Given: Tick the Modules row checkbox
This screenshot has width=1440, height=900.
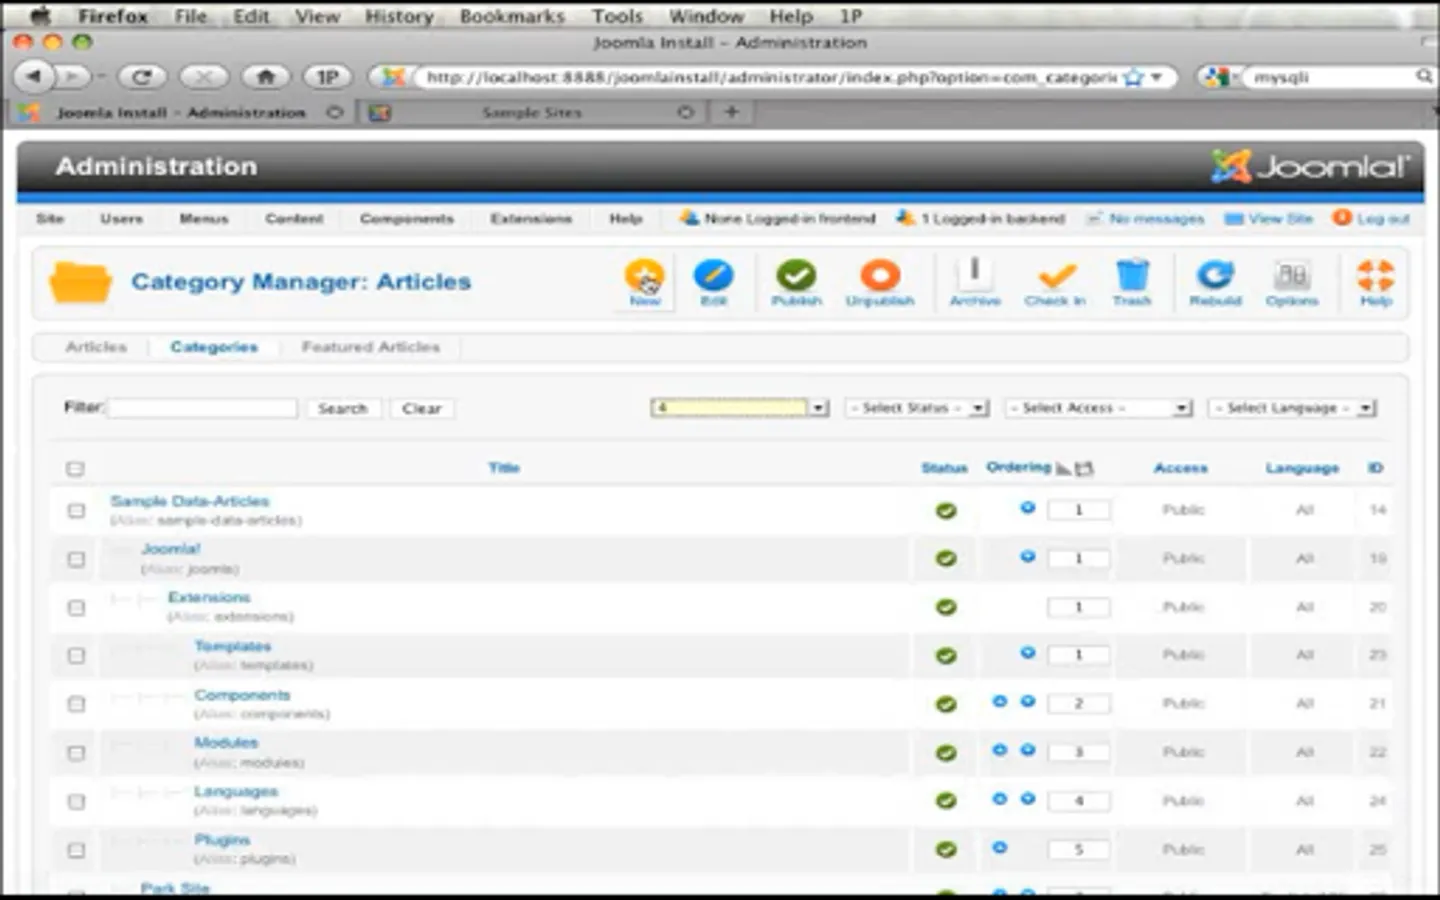Looking at the screenshot, I should [76, 753].
